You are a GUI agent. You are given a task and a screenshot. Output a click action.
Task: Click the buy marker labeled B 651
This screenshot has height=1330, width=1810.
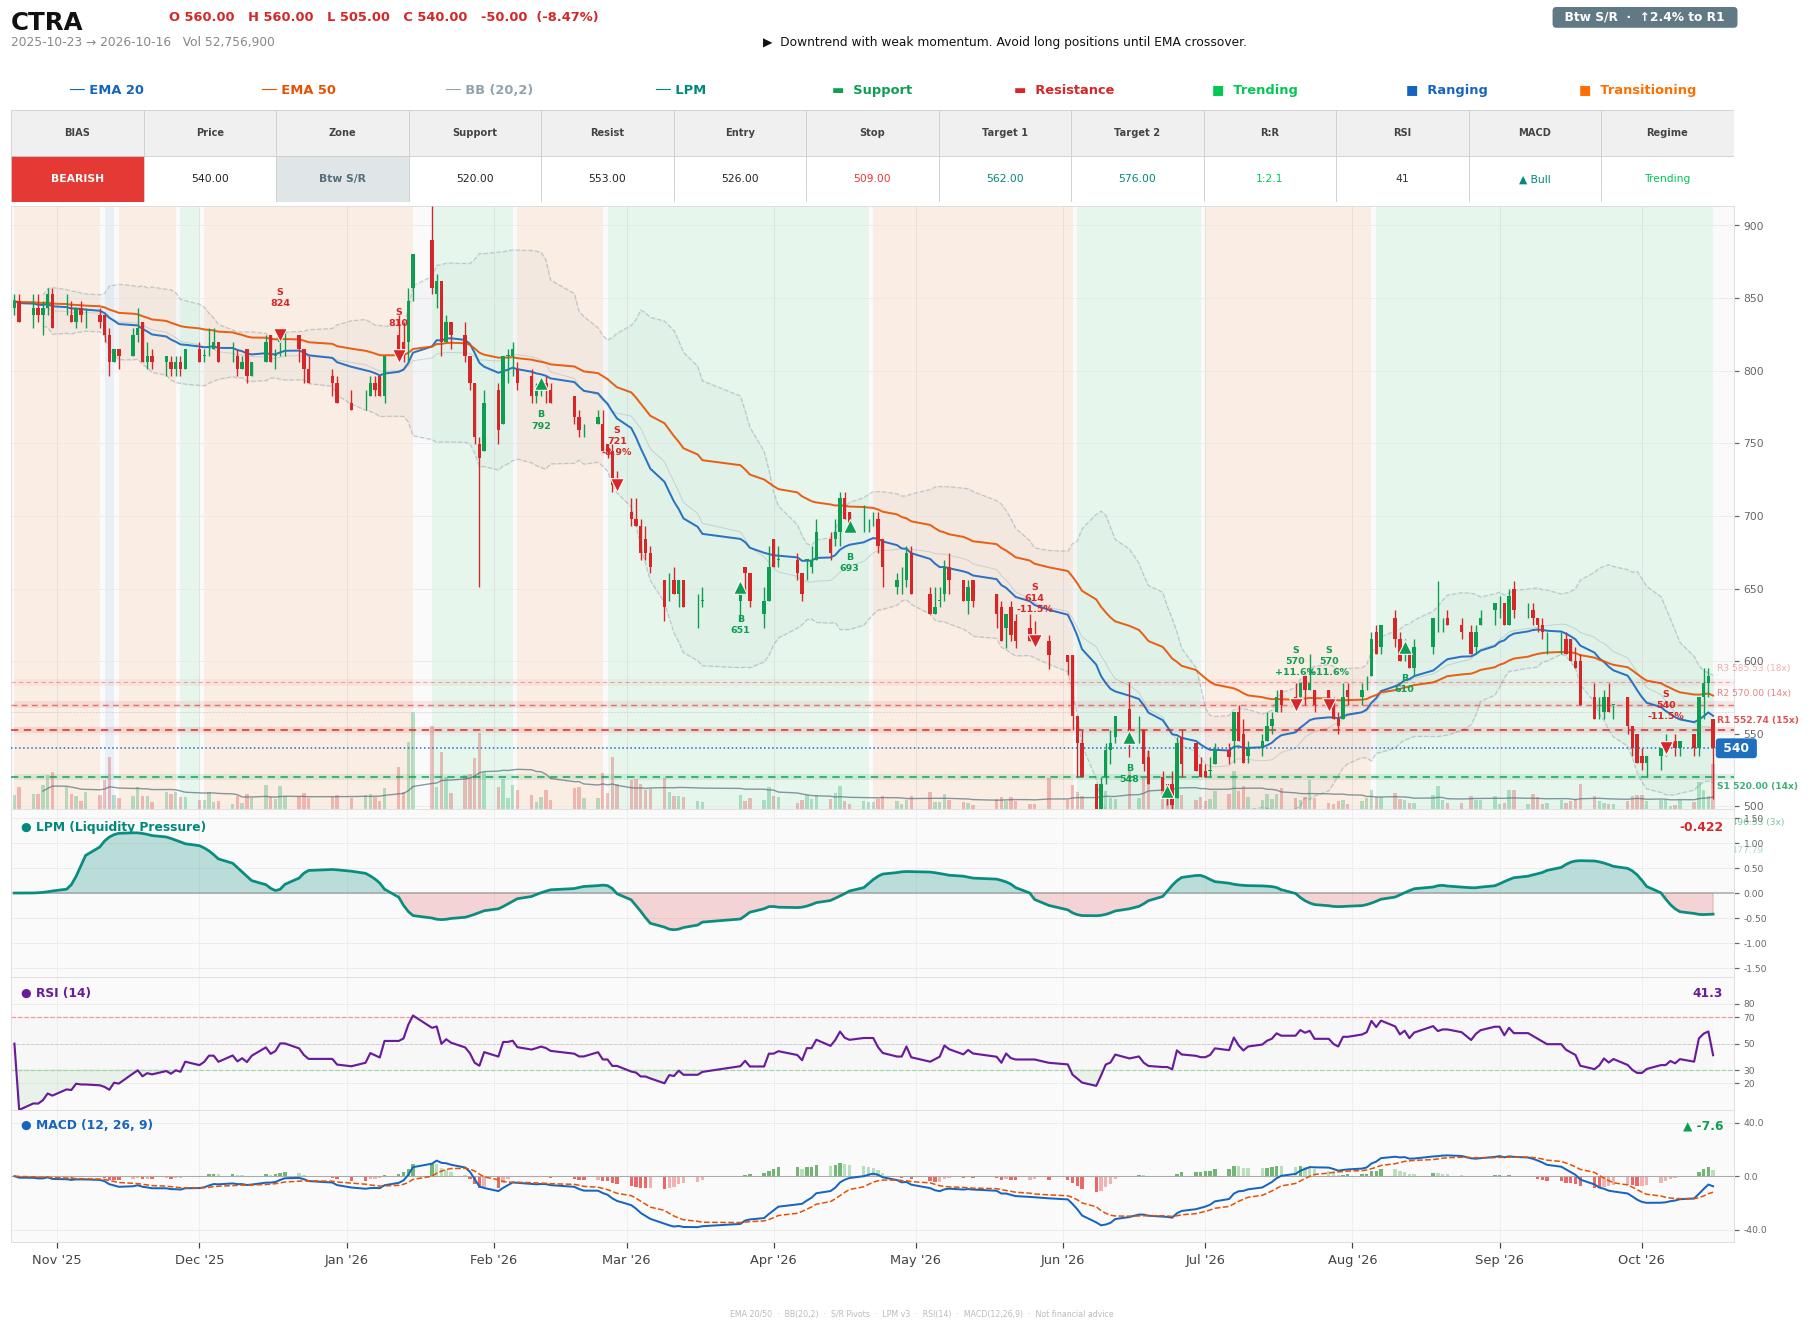[x=740, y=589]
